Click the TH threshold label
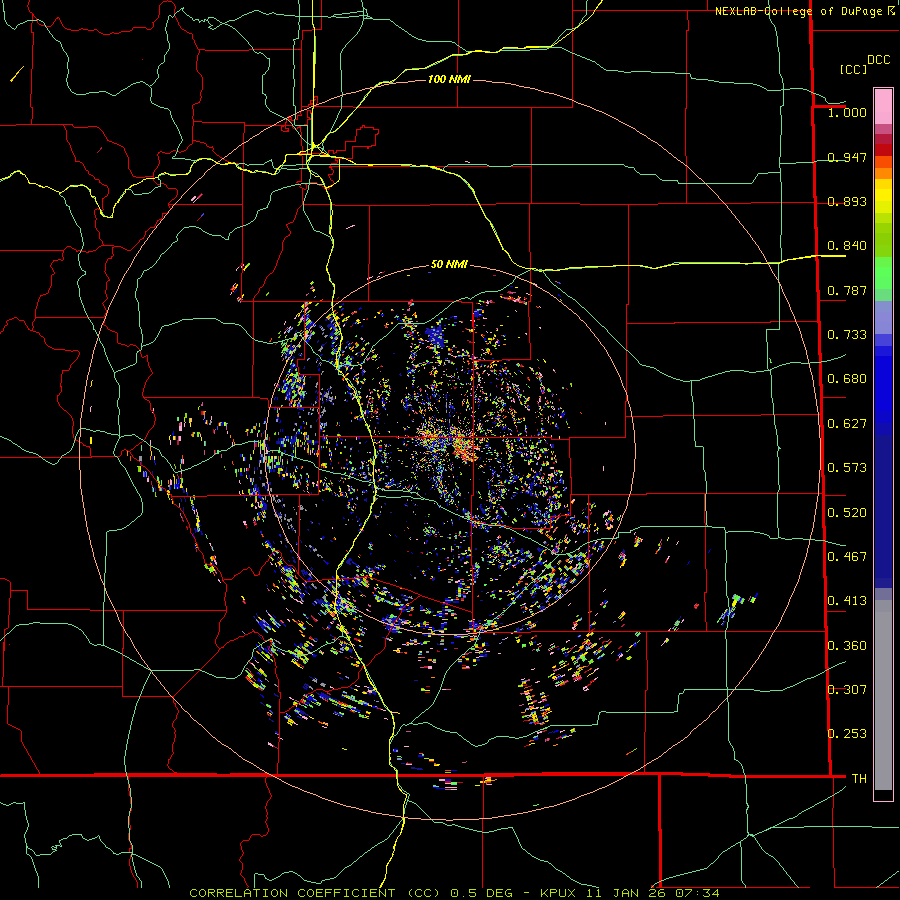This screenshot has height=900, width=900. (x=859, y=779)
